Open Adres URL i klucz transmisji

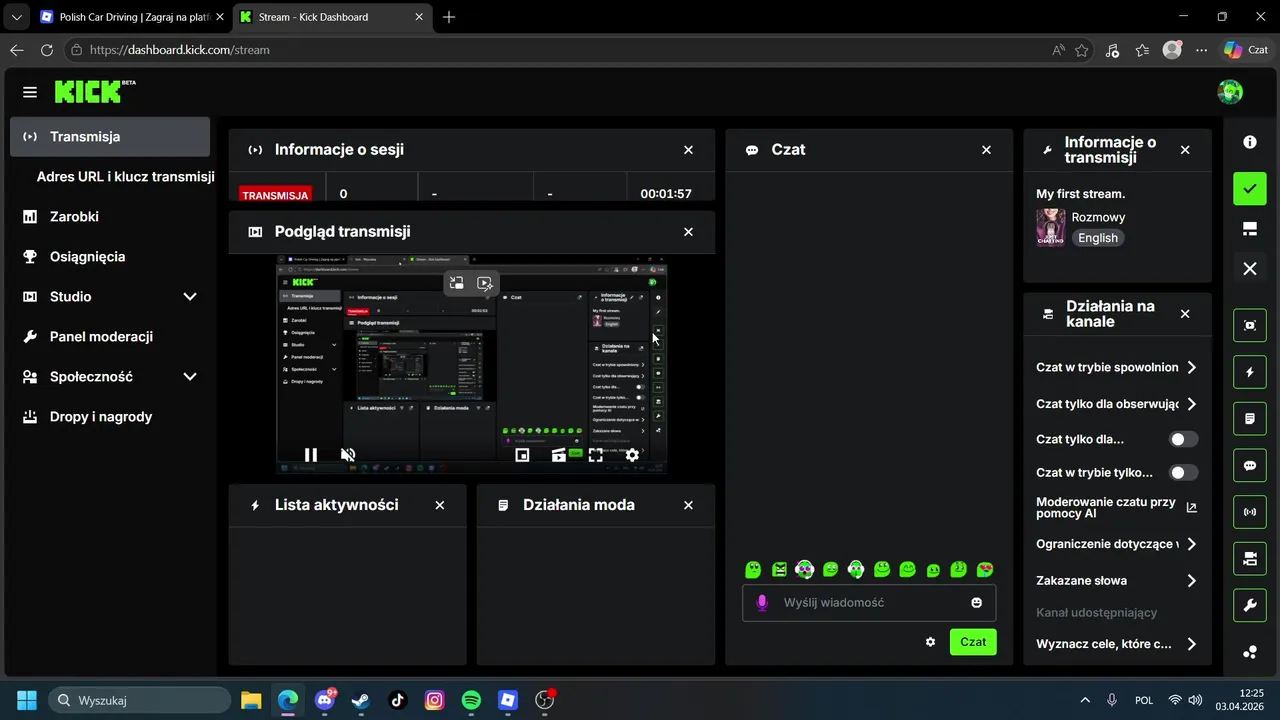[x=125, y=176]
